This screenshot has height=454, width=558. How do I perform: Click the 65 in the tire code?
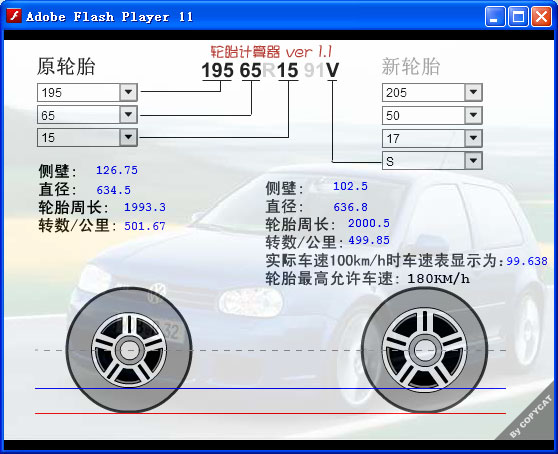click(x=251, y=70)
